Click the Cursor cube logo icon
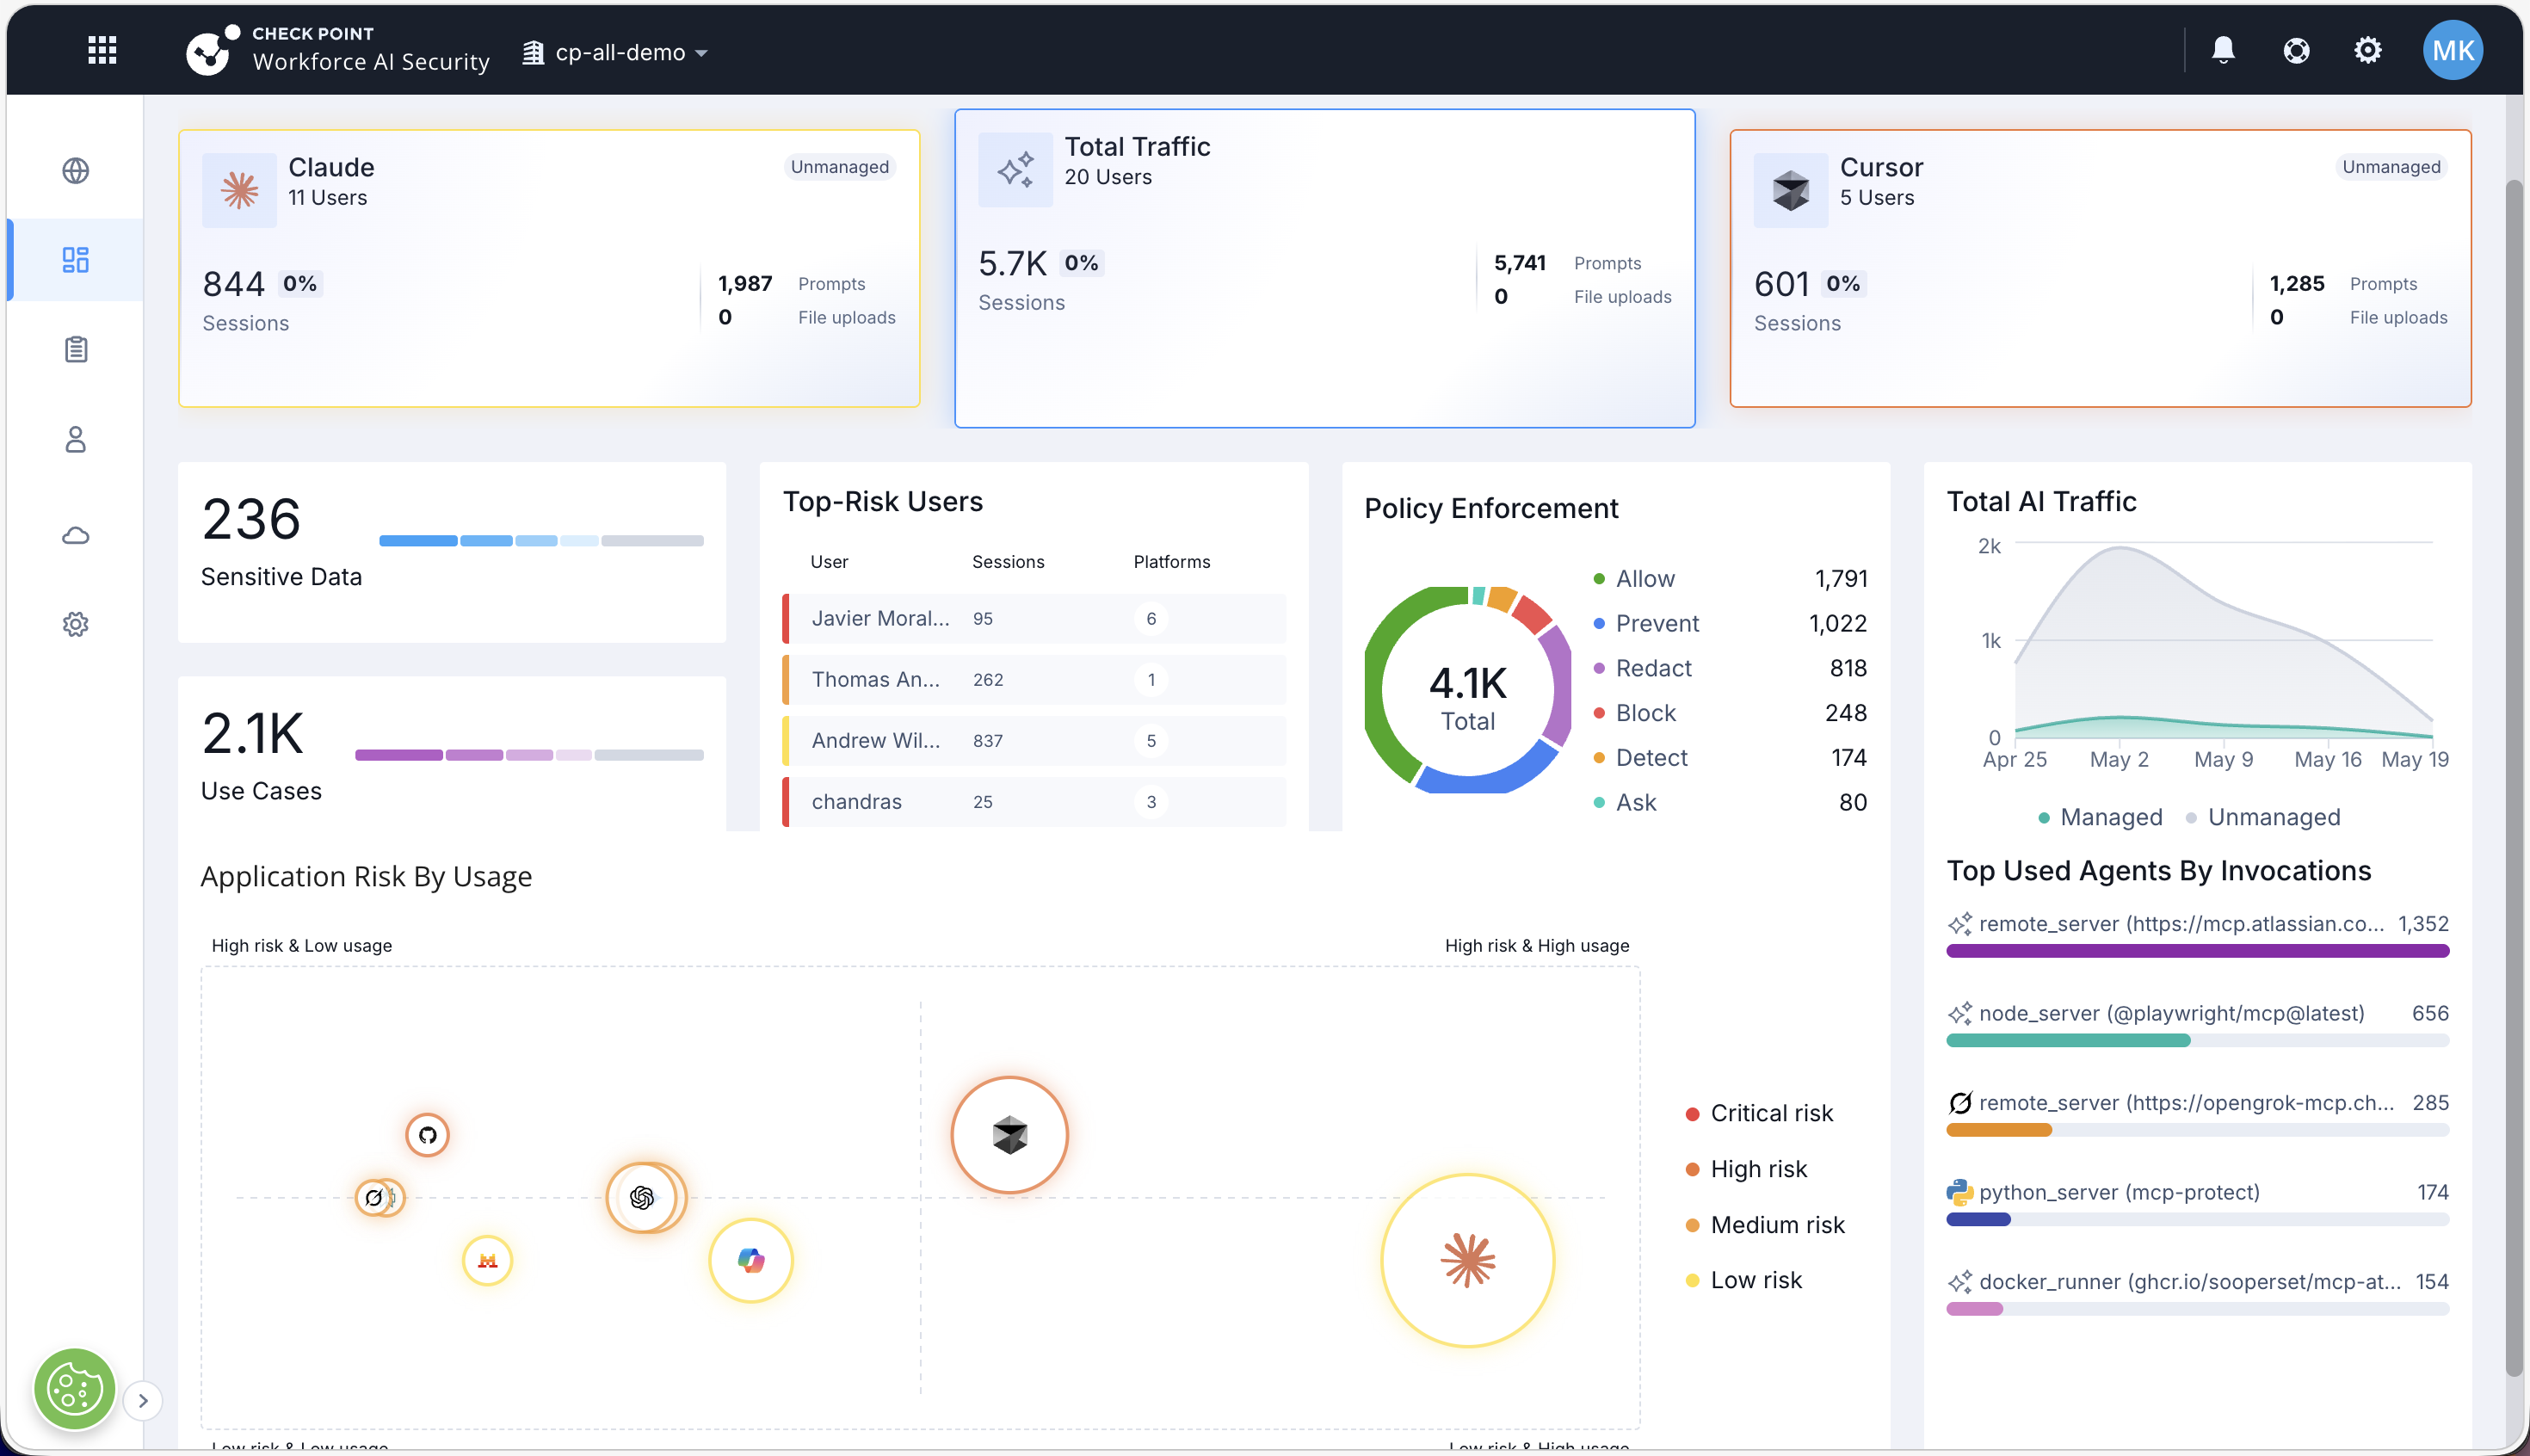Image resolution: width=2530 pixels, height=1456 pixels. click(x=1791, y=190)
